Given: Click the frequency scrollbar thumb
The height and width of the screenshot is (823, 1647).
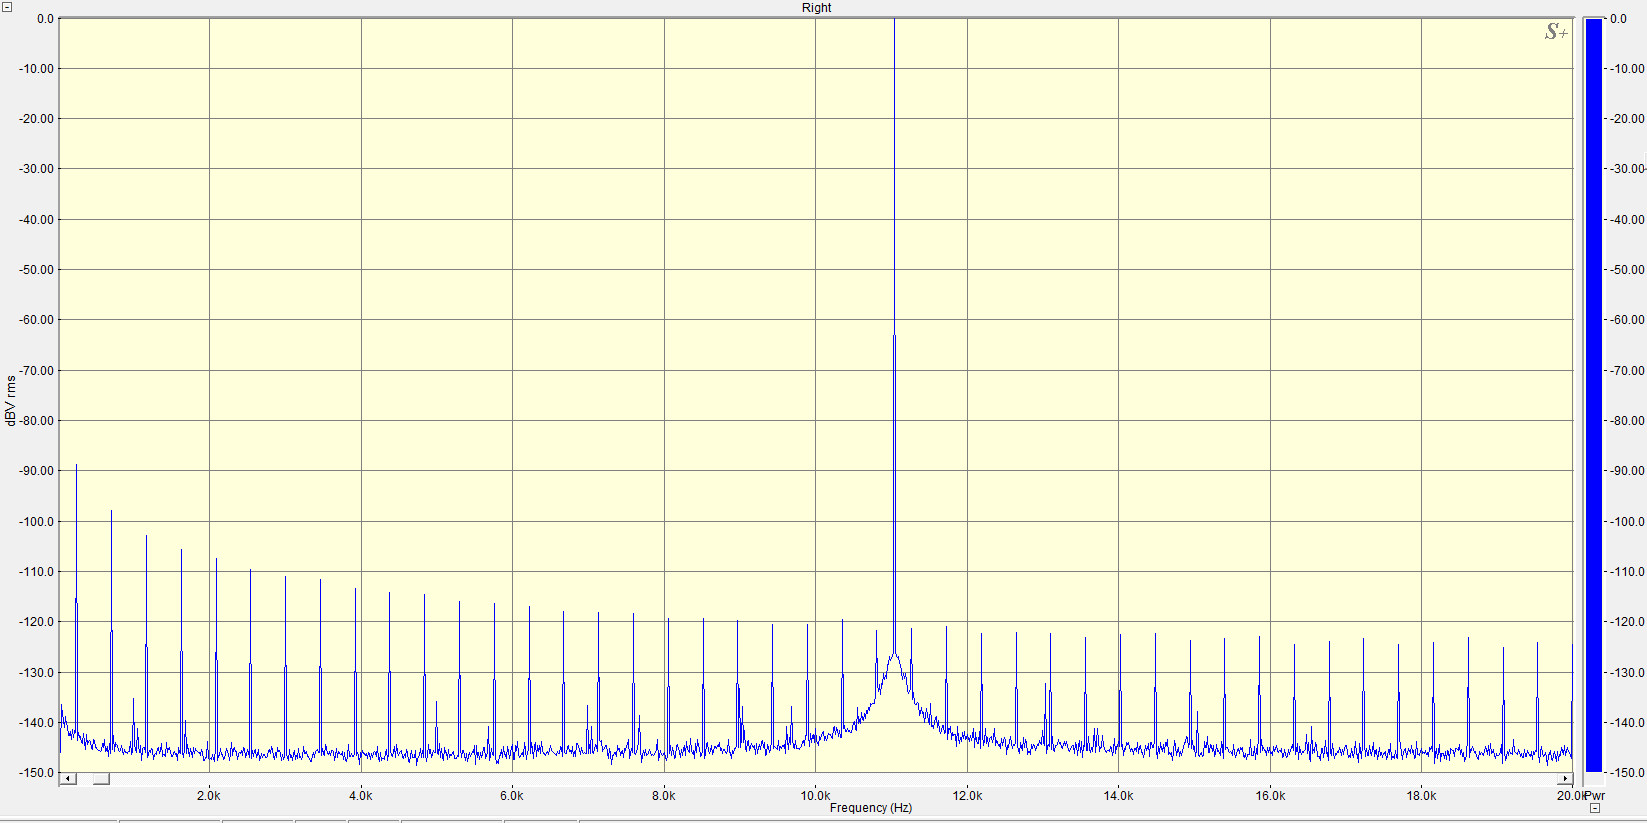Looking at the screenshot, I should 101,779.
